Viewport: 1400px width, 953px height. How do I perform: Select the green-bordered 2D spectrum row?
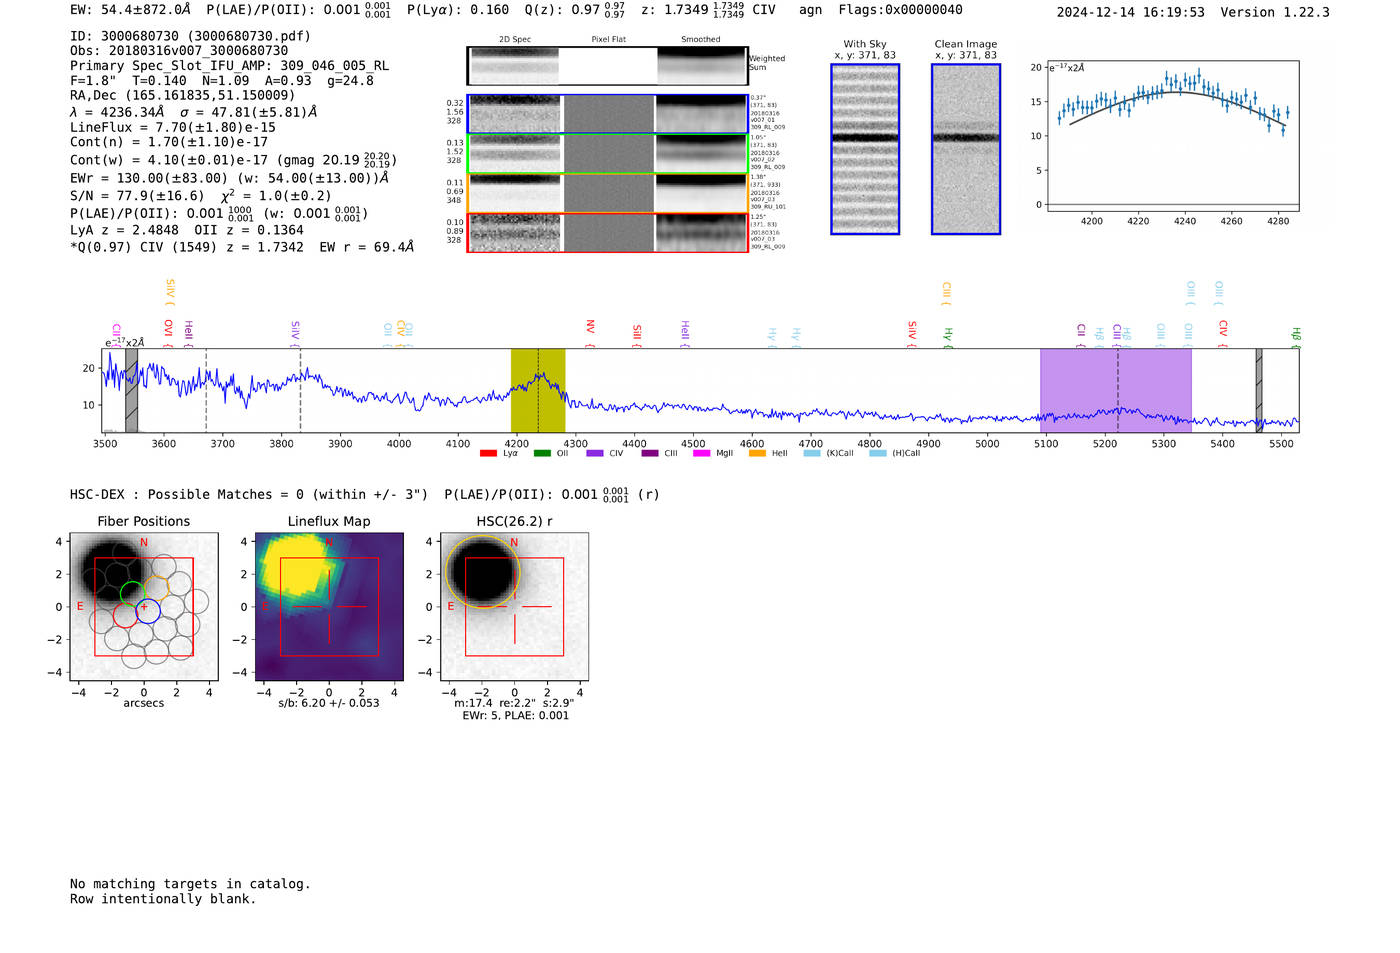tap(608, 154)
